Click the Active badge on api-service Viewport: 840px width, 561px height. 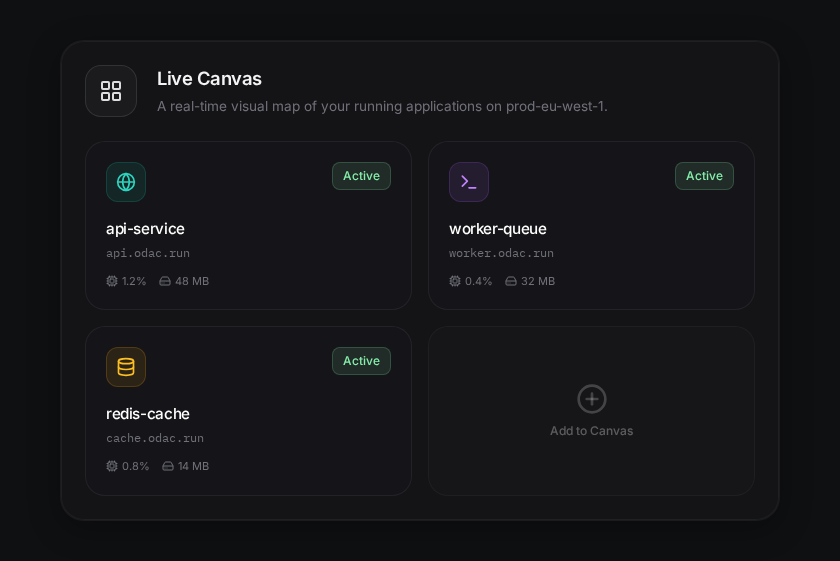362,176
